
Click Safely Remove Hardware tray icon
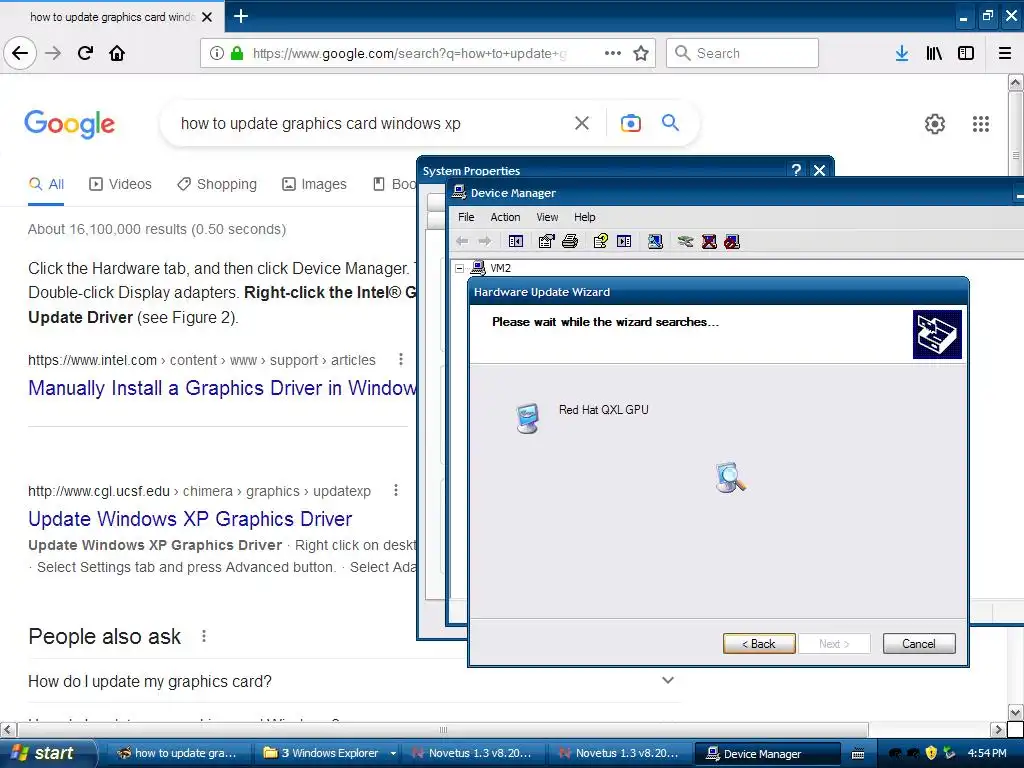pyautogui.click(x=949, y=753)
